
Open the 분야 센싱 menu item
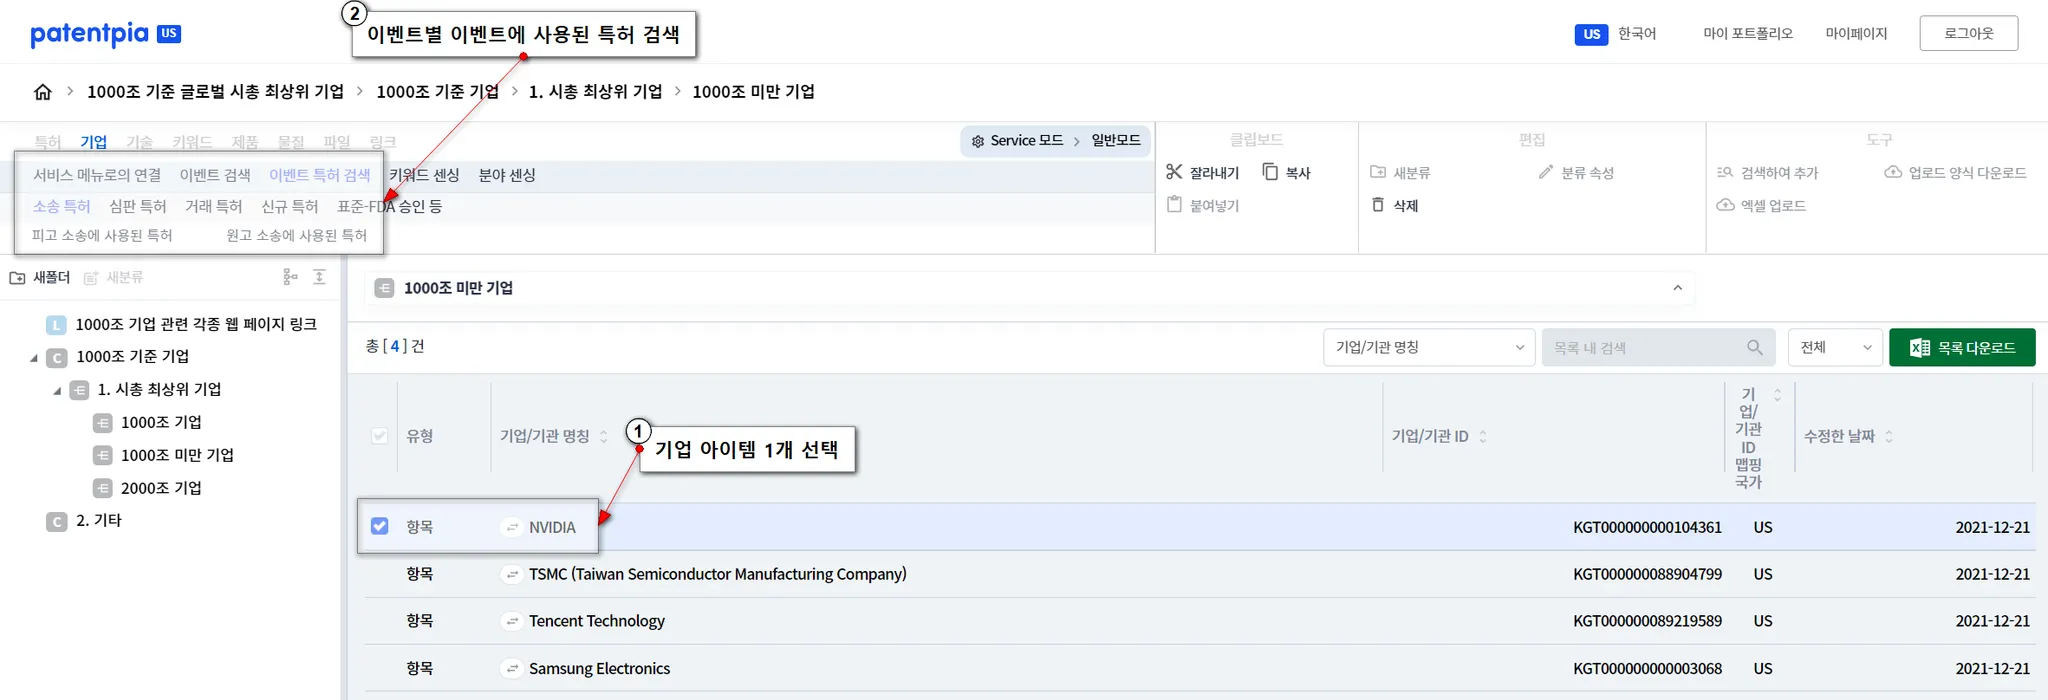click(507, 175)
